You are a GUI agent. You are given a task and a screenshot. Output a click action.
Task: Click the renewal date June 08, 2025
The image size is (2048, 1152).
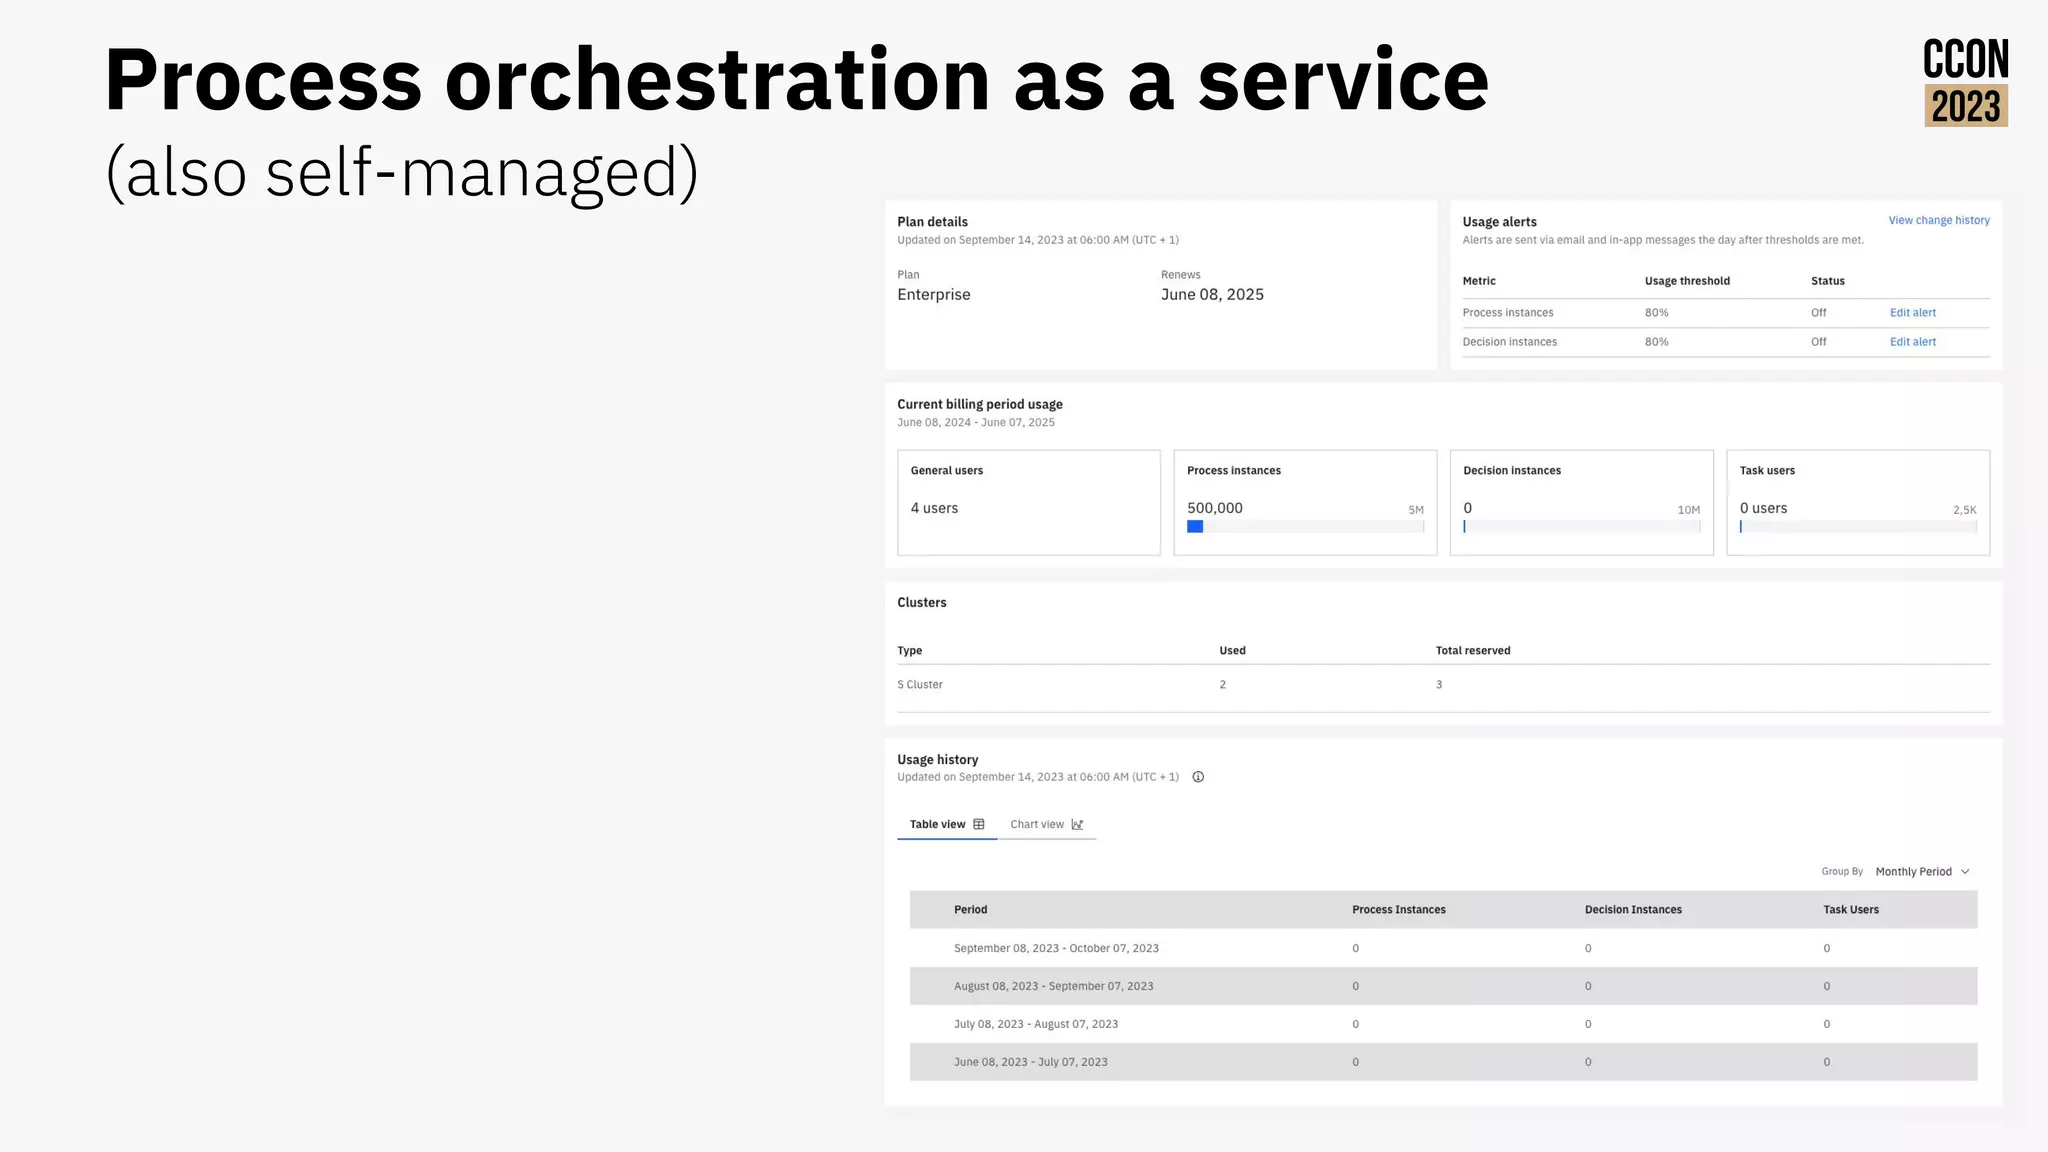coord(1212,294)
